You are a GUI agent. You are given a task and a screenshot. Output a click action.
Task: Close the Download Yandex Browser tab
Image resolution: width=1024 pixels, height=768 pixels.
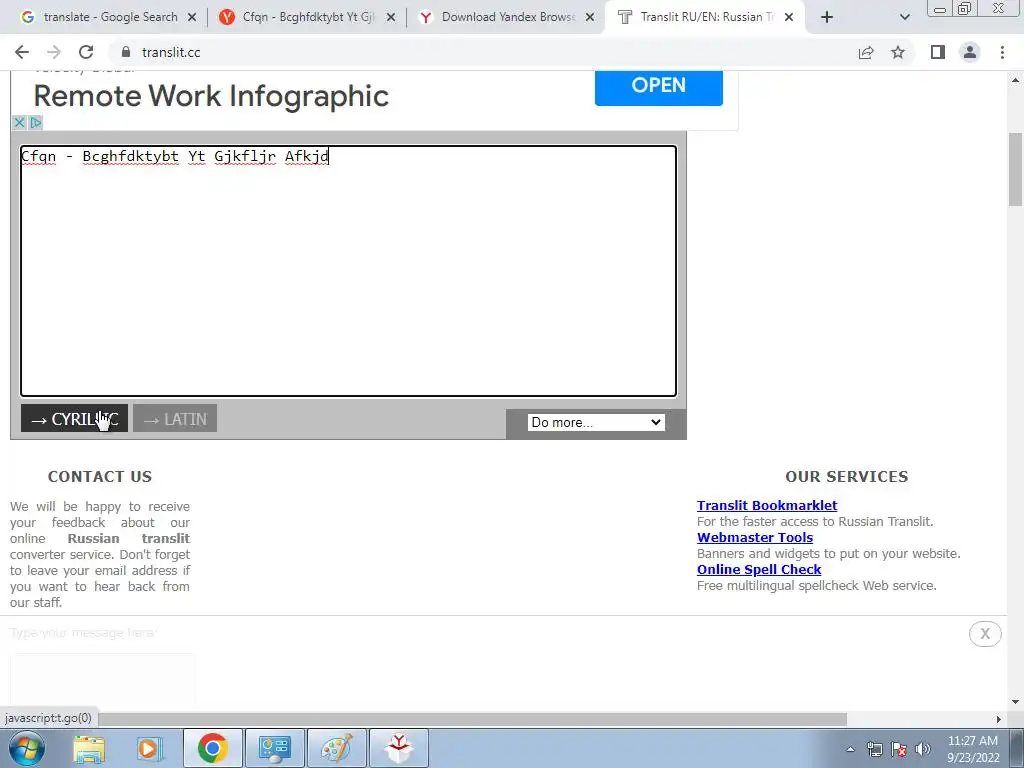tap(590, 18)
